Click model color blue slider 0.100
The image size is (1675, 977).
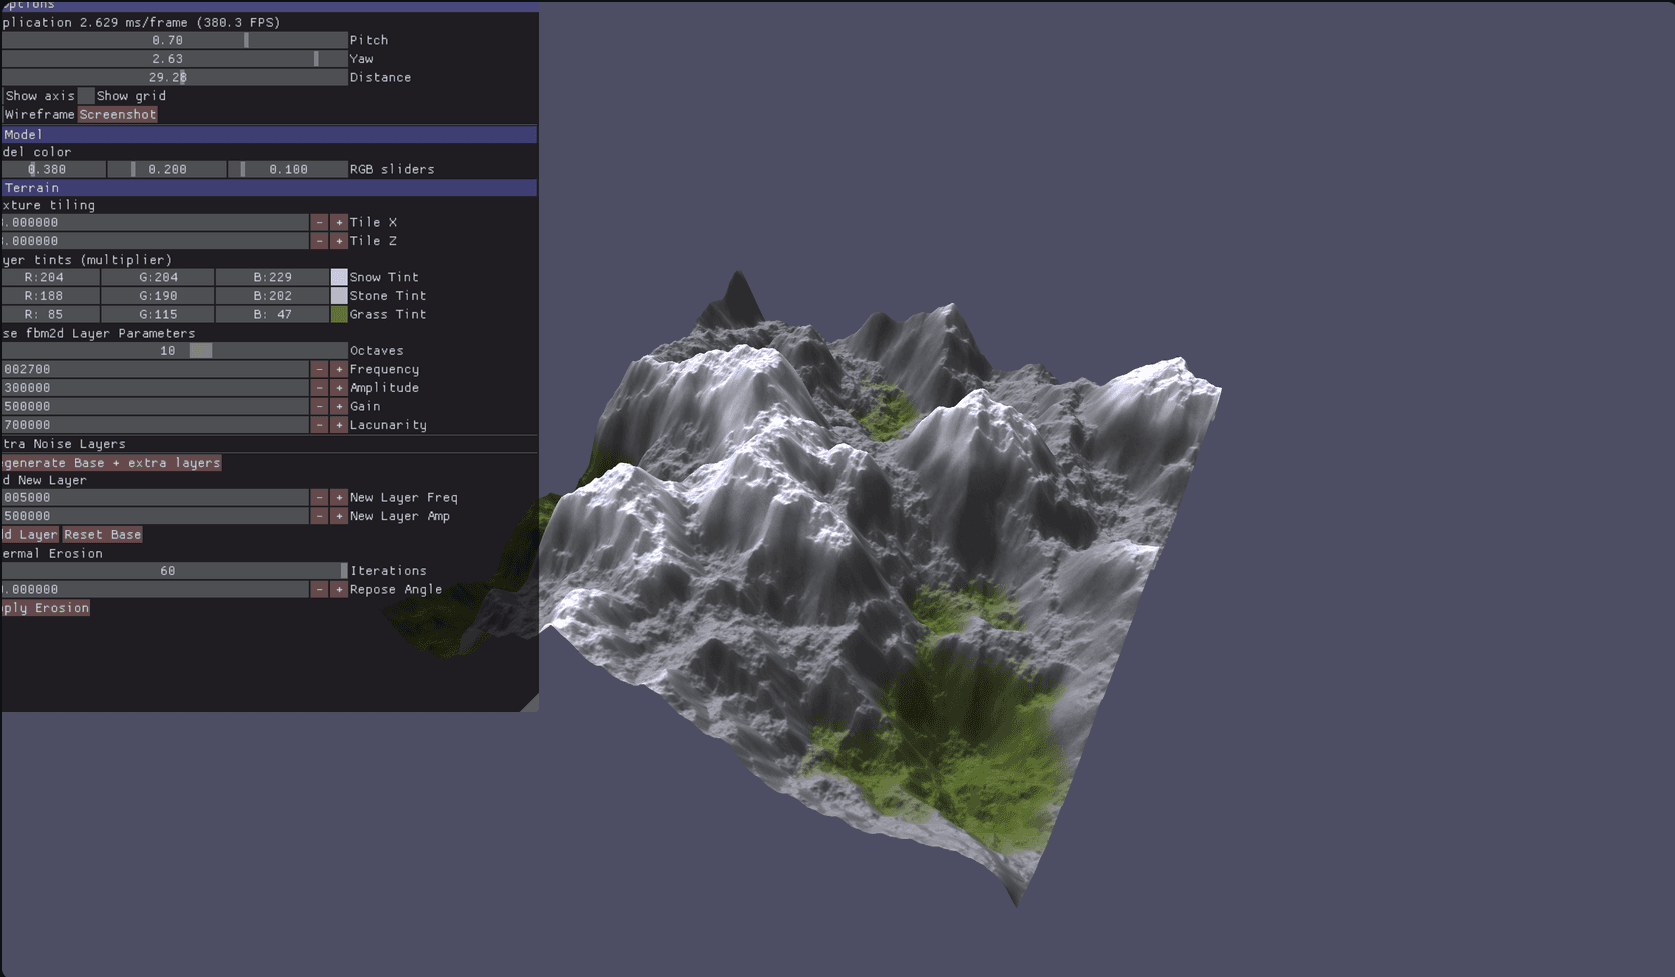[288, 169]
